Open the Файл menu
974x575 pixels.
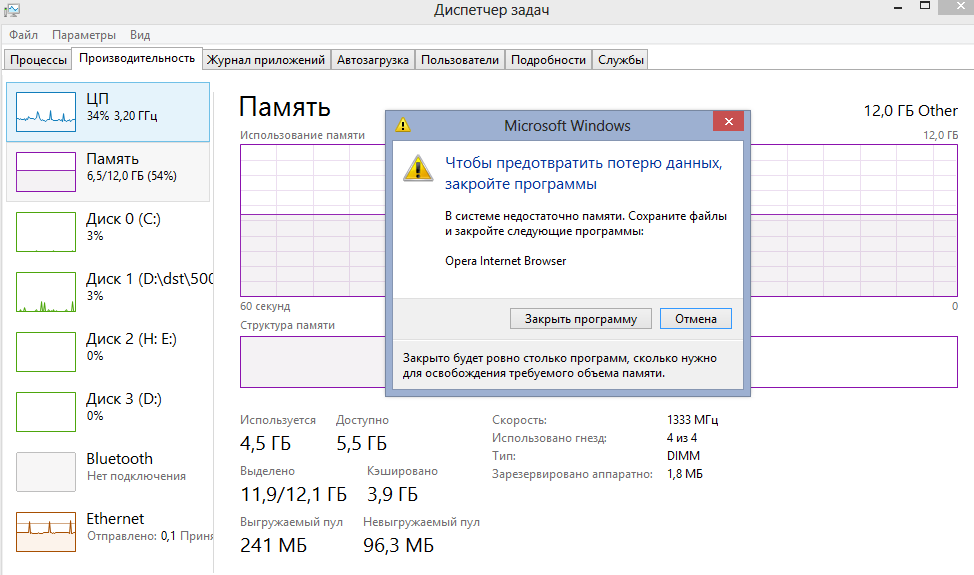pyautogui.click(x=24, y=35)
